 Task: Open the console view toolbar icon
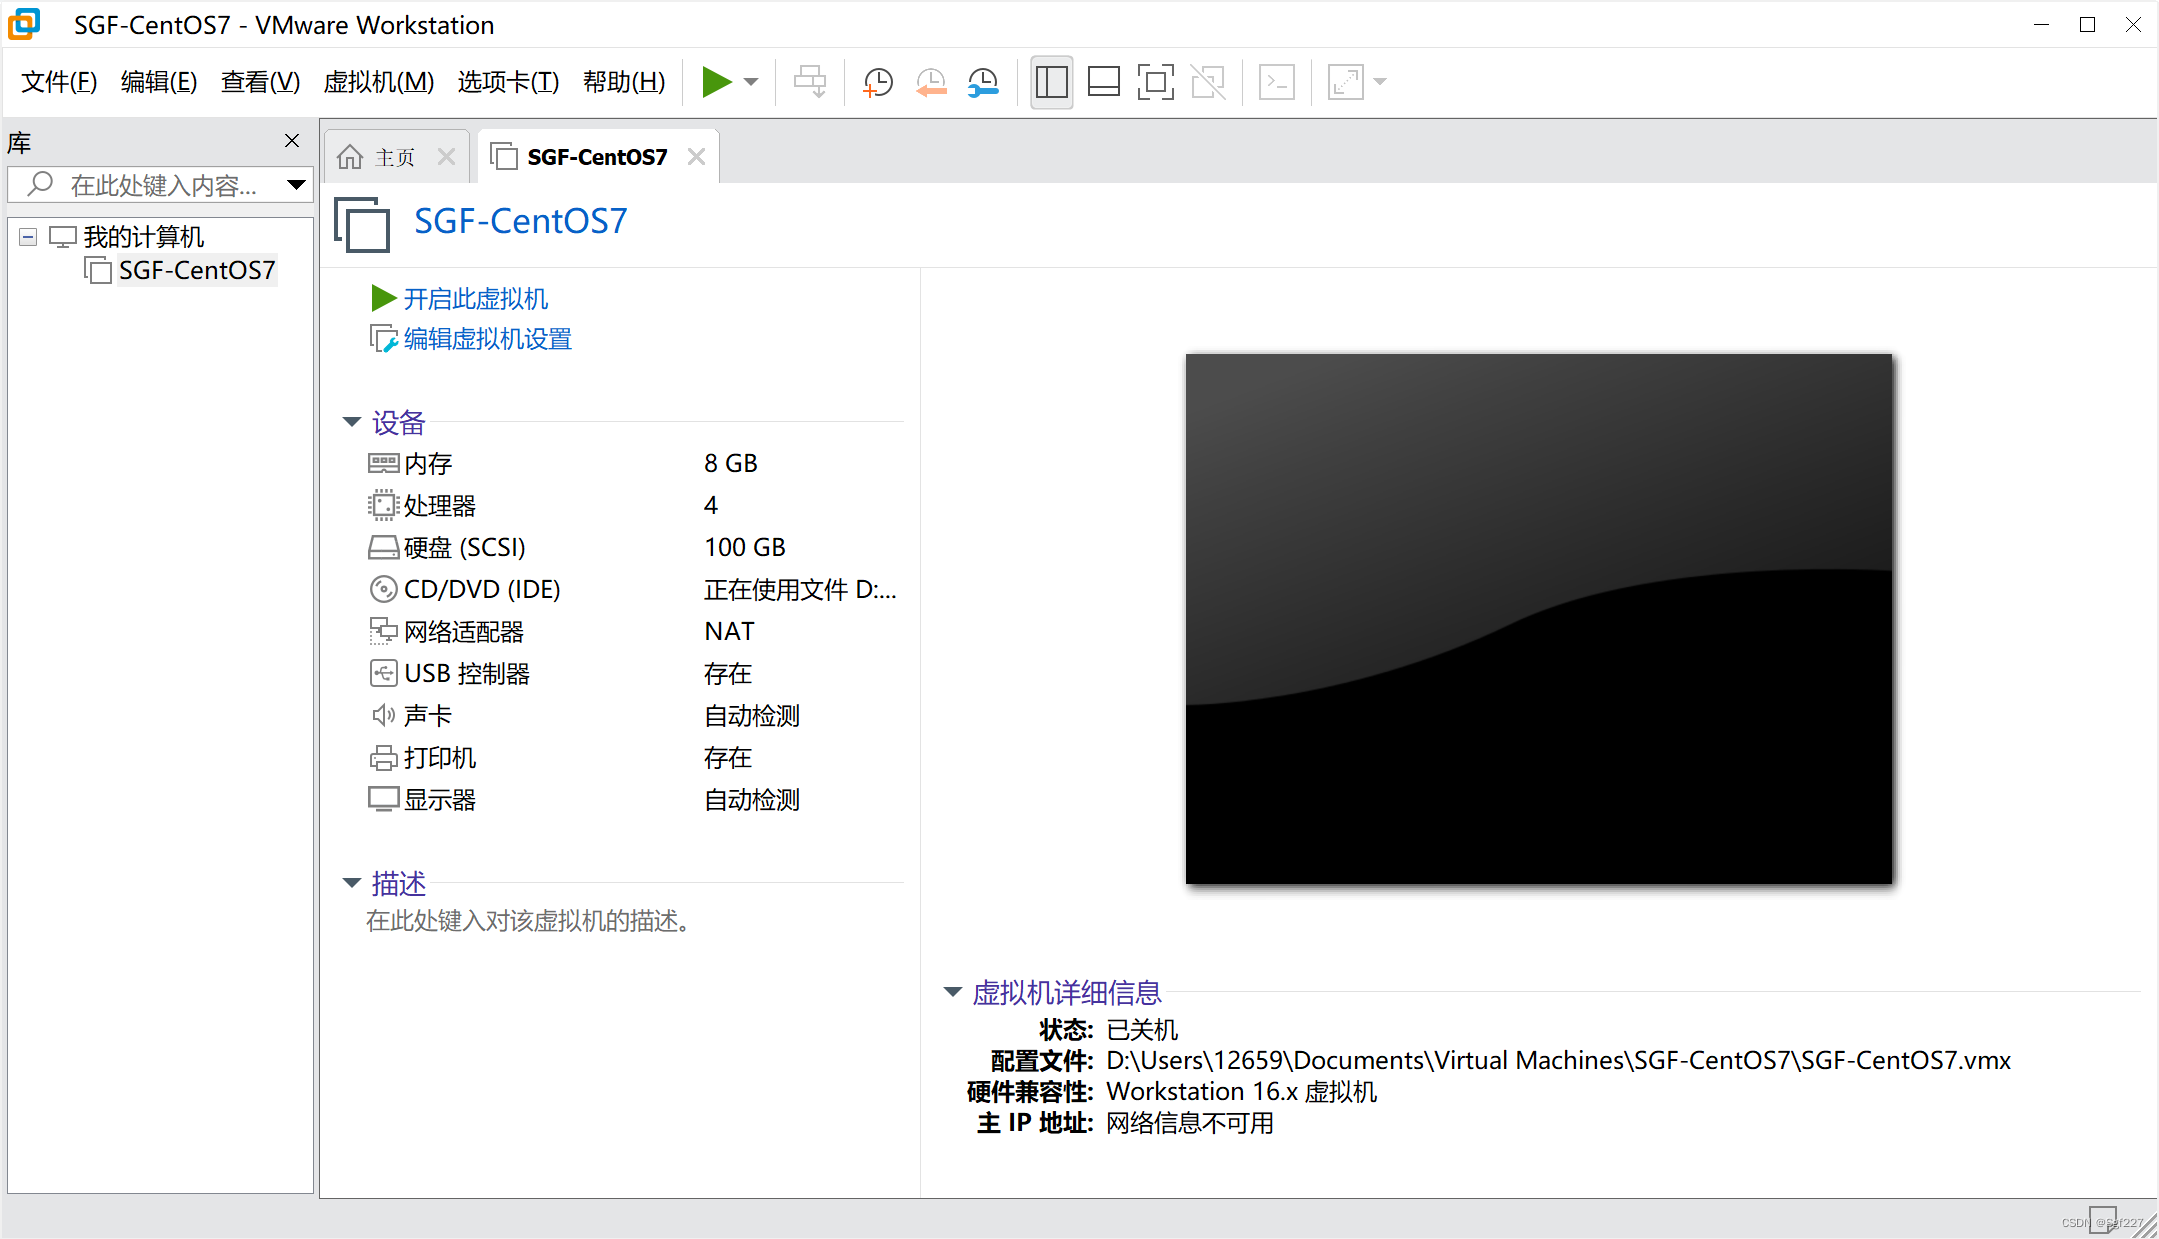coord(1277,82)
